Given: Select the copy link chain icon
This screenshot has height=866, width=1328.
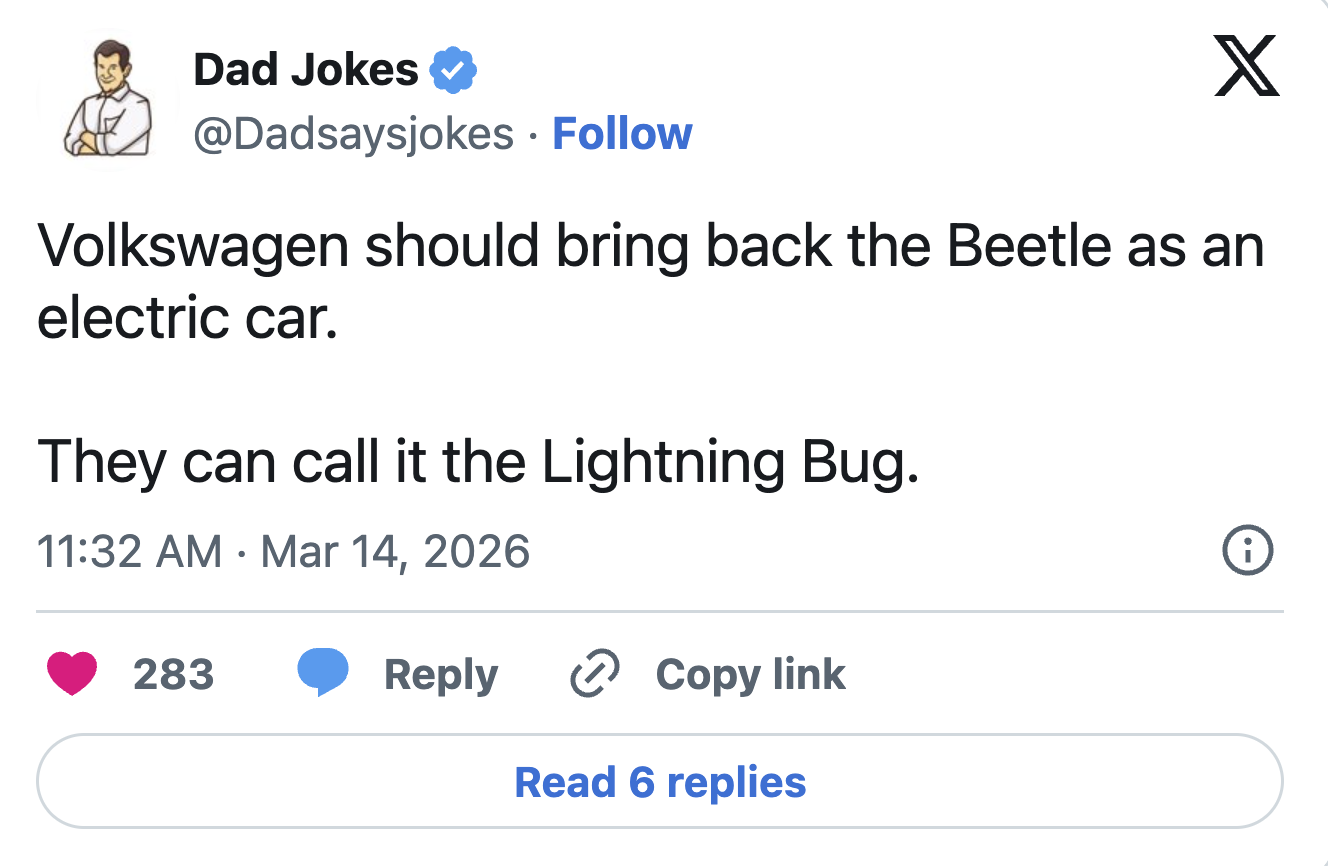Looking at the screenshot, I should click(x=592, y=673).
